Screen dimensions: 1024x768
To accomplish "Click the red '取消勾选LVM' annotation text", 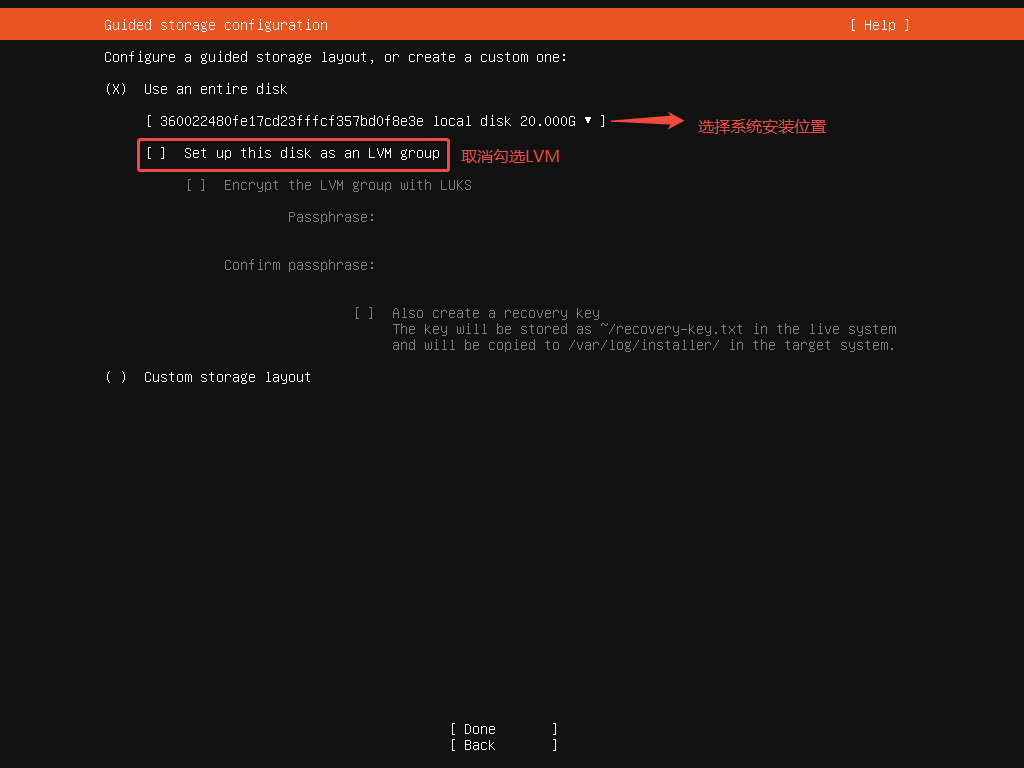I will [x=510, y=157].
